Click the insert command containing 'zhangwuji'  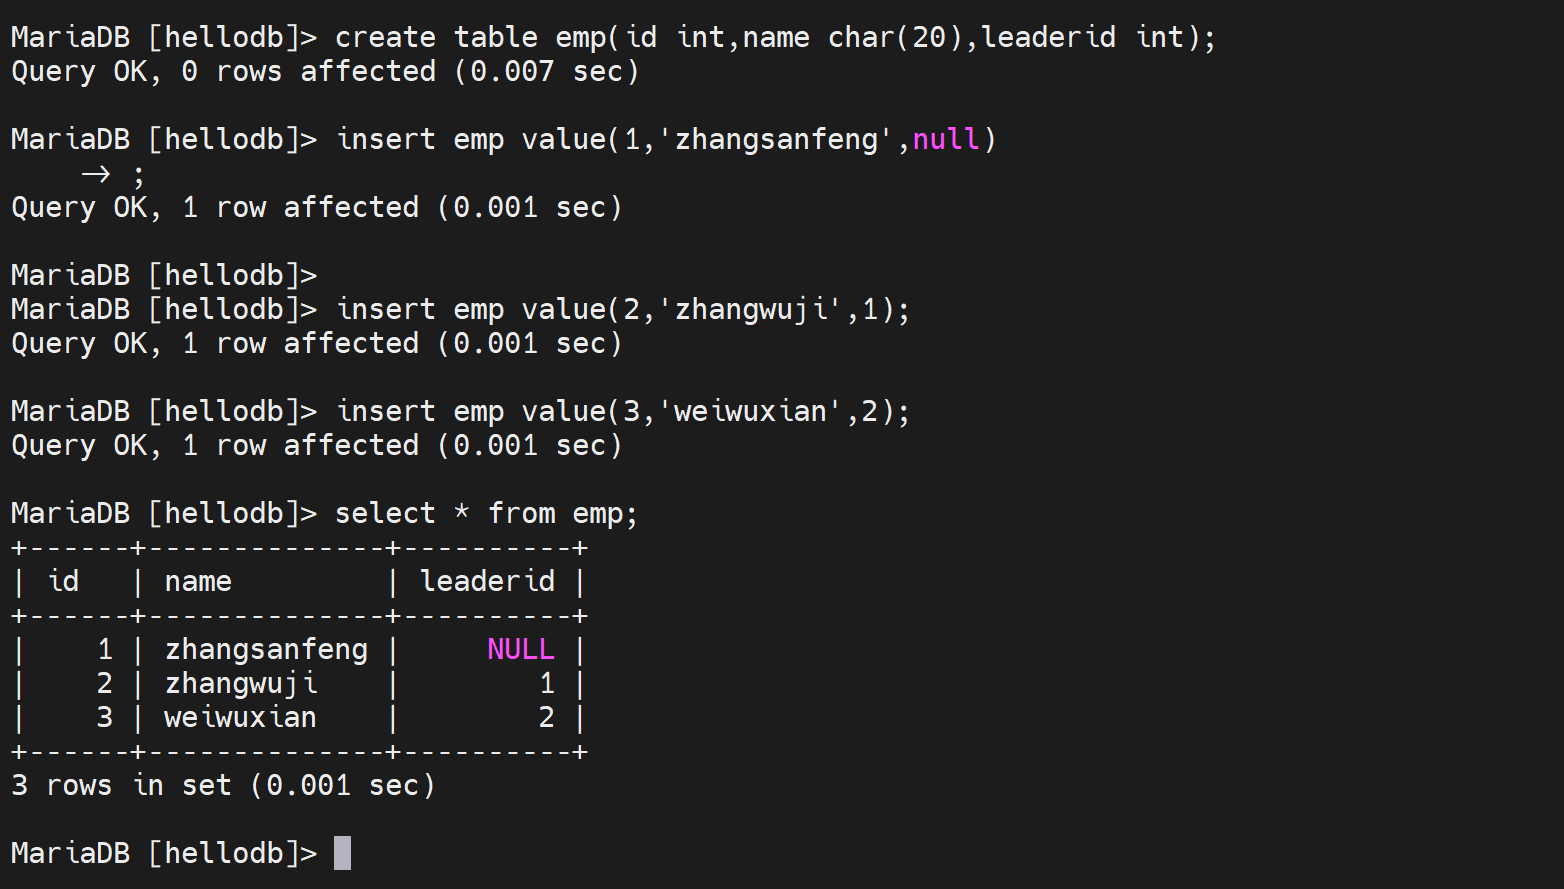point(622,310)
